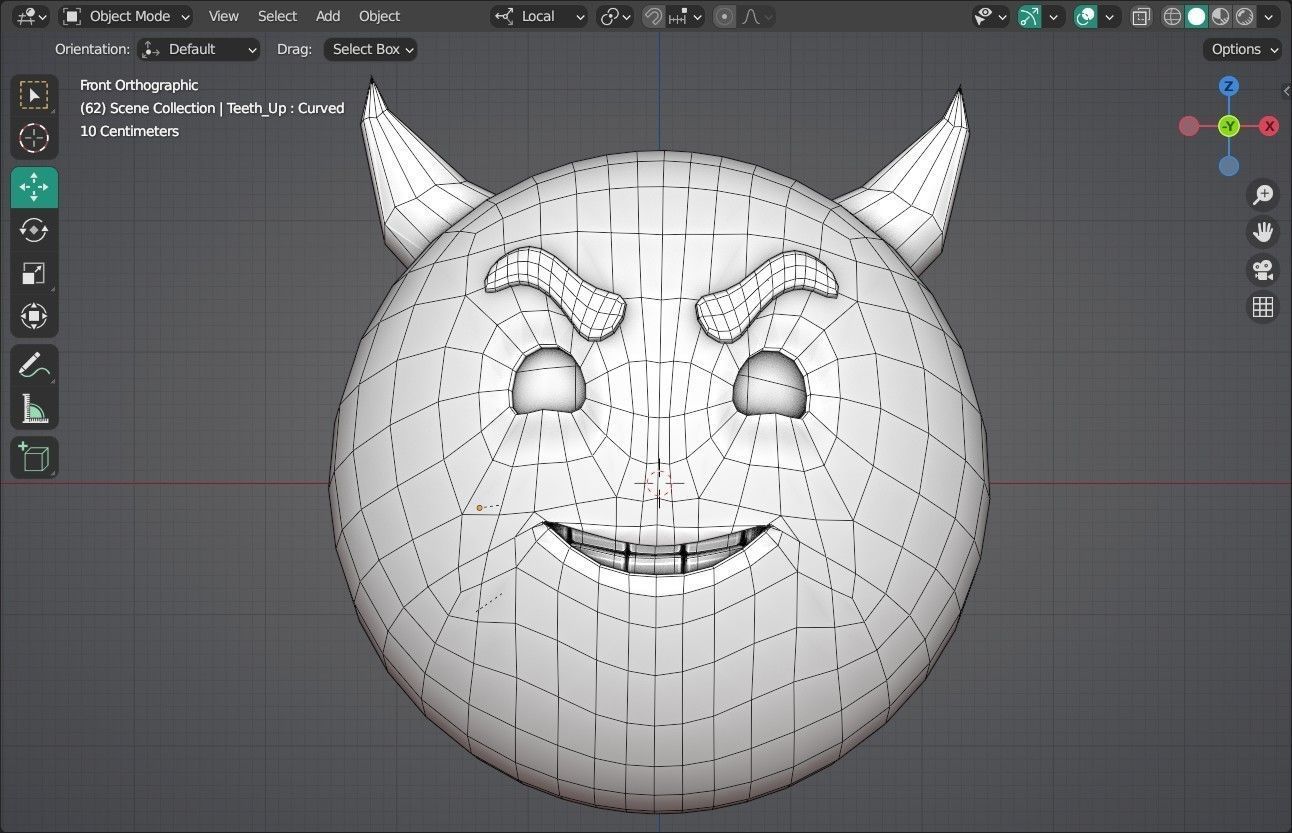
Task: Toggle proportional editing
Action: coord(725,16)
